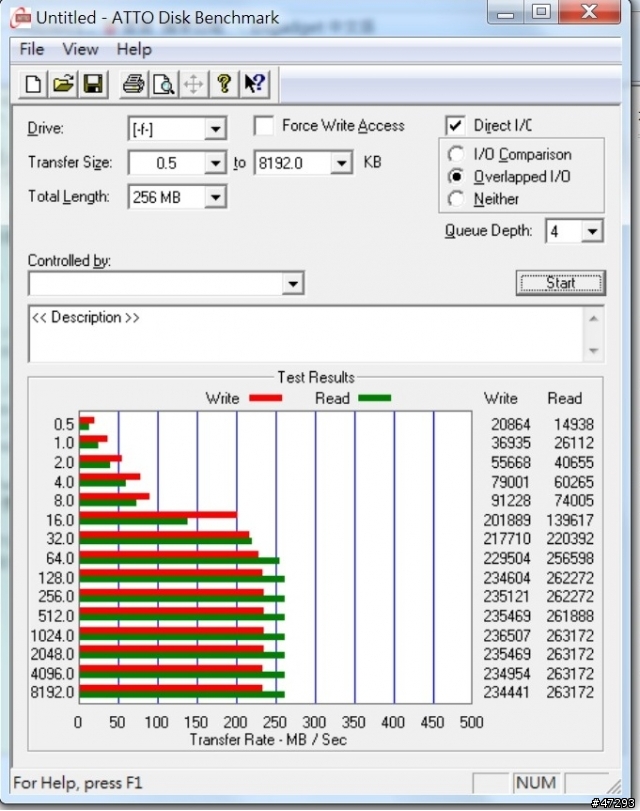
Task: Click read value 256598
Action: point(570,559)
